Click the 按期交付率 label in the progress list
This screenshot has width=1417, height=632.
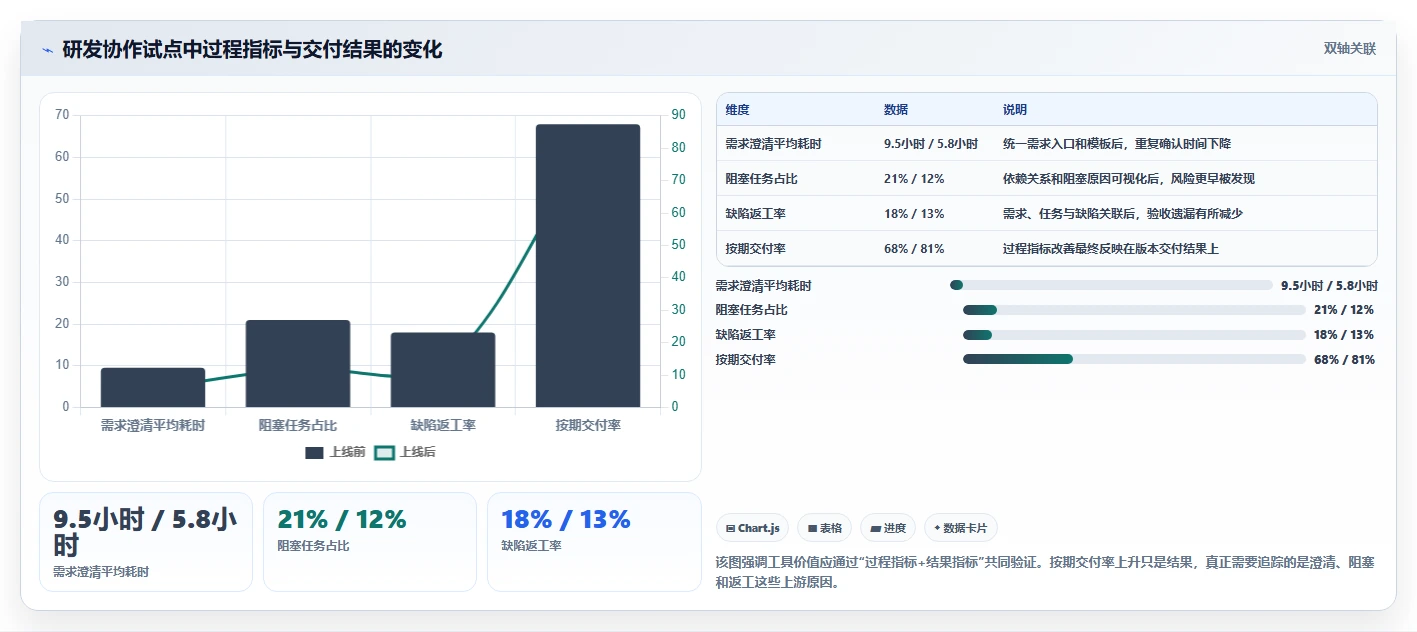click(745, 360)
